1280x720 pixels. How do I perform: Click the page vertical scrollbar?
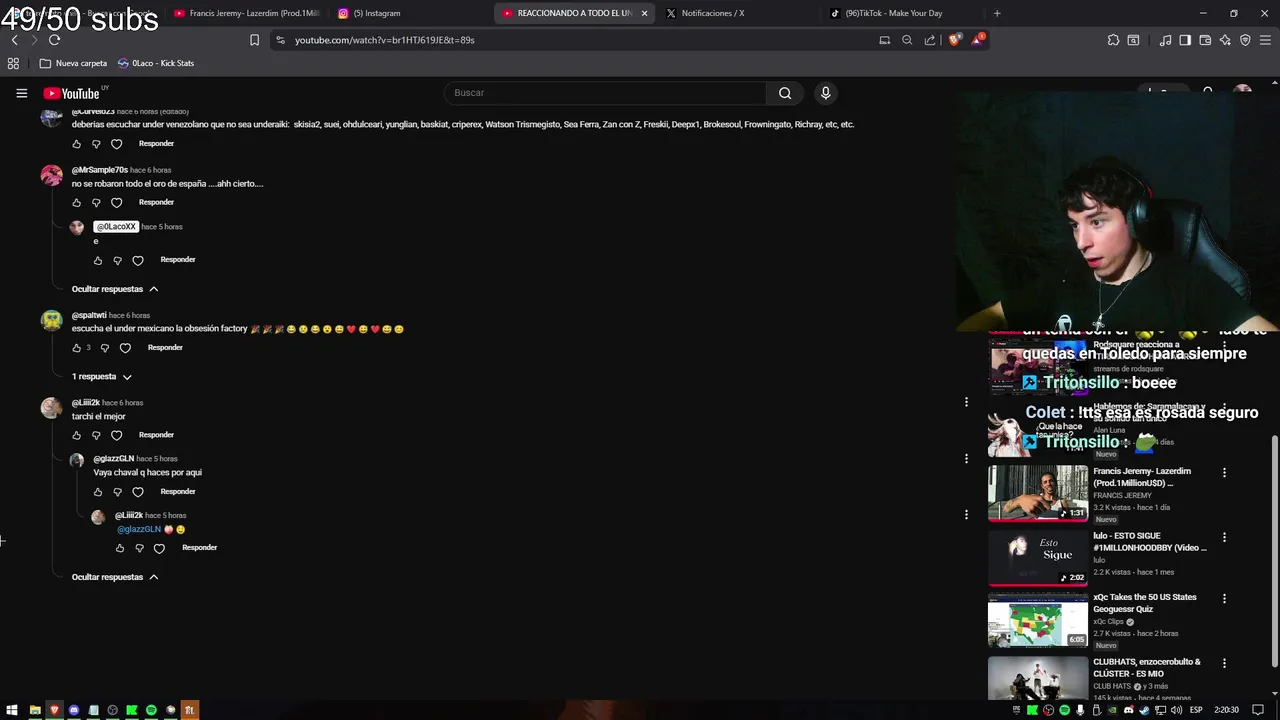pyautogui.click(x=1274, y=552)
